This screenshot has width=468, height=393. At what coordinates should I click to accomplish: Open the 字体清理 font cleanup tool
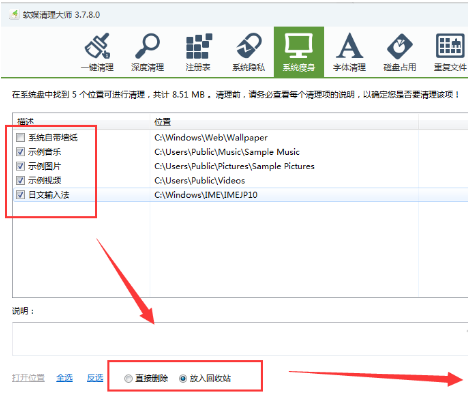(349, 52)
